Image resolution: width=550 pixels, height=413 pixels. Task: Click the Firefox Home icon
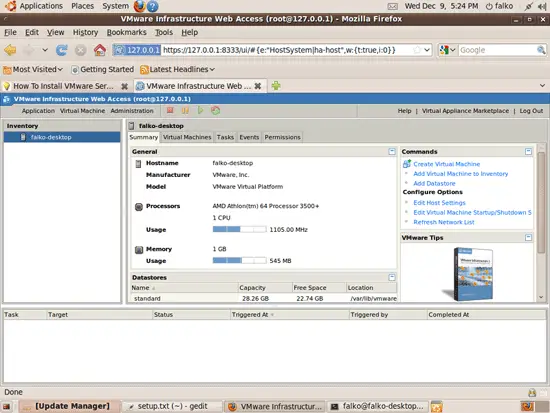click(100, 50)
